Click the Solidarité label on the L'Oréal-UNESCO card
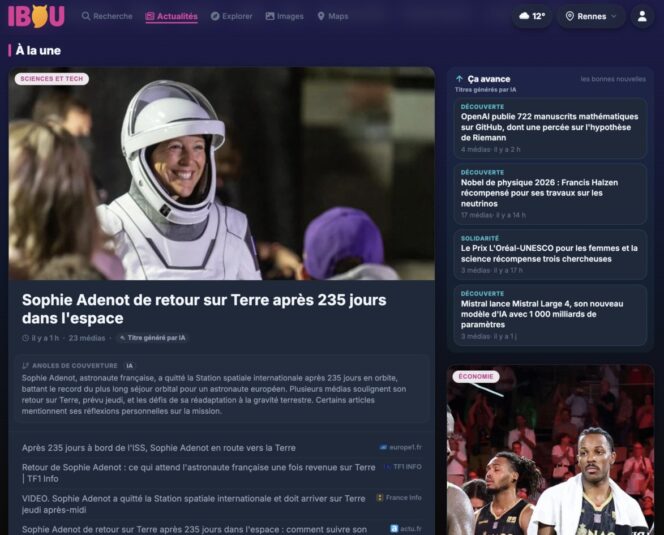664x535 pixels. pyautogui.click(x=480, y=238)
